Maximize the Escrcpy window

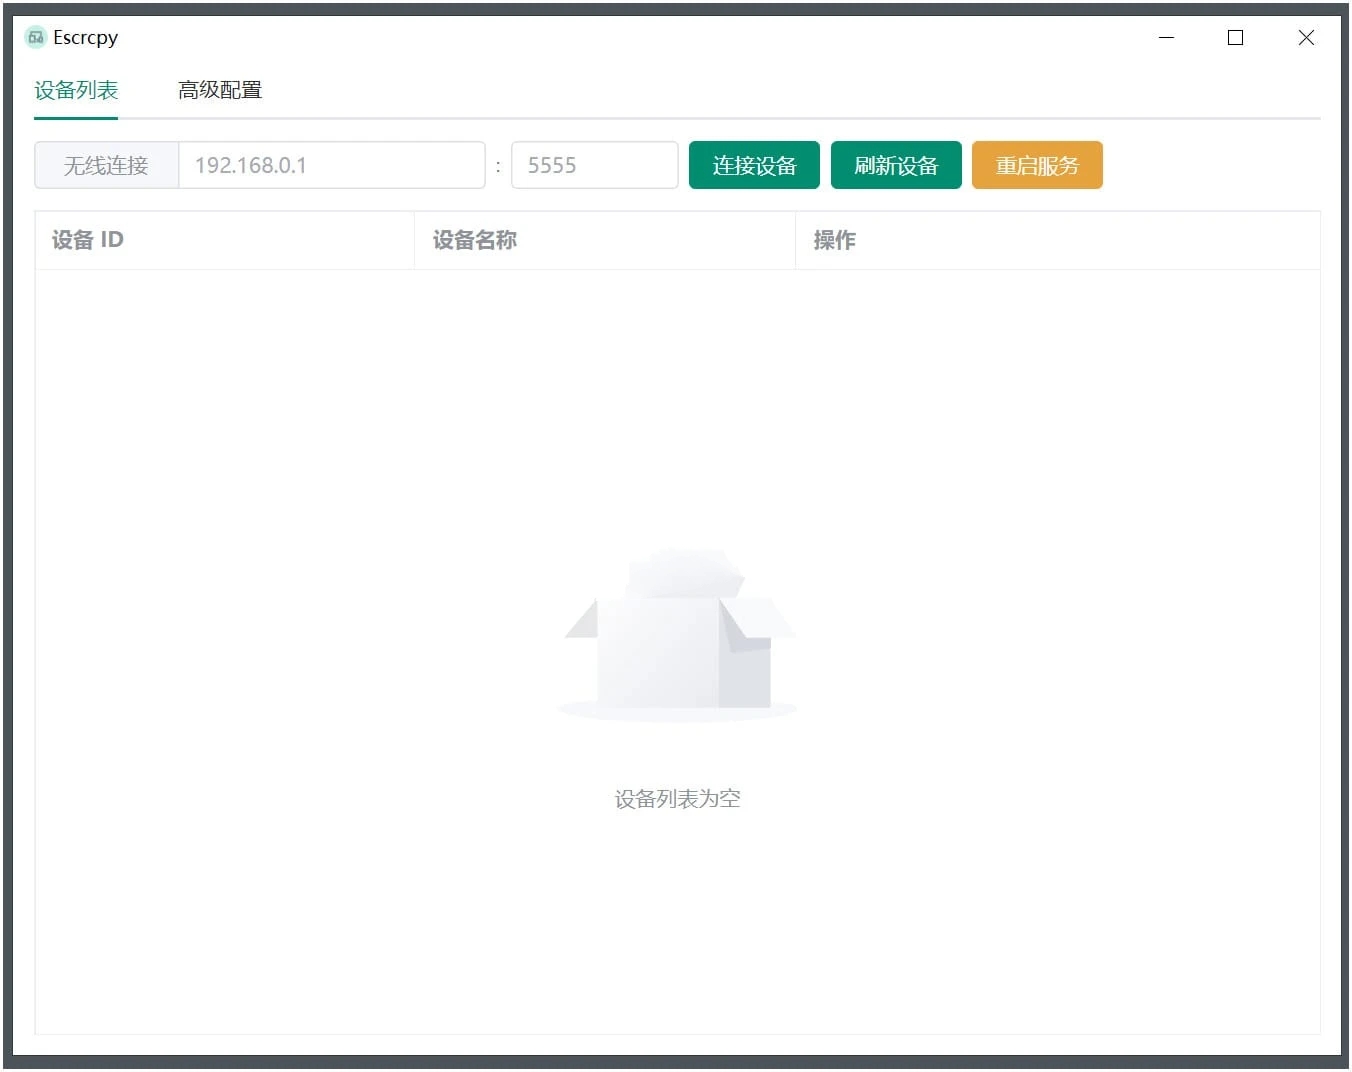coord(1235,37)
